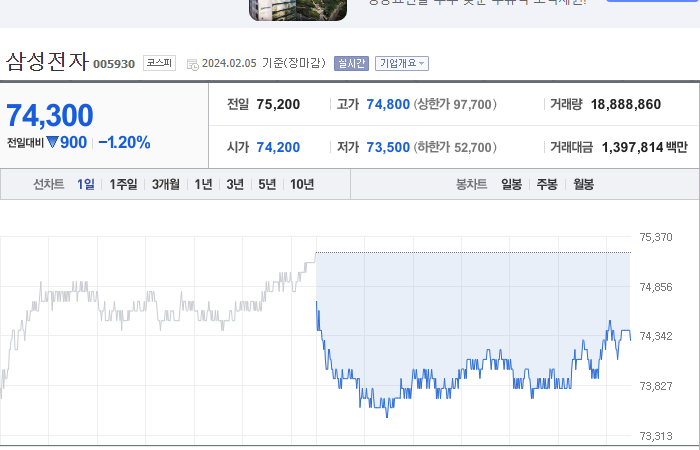
Task: Click the -1.20% change rate
Action: (x=124, y=143)
